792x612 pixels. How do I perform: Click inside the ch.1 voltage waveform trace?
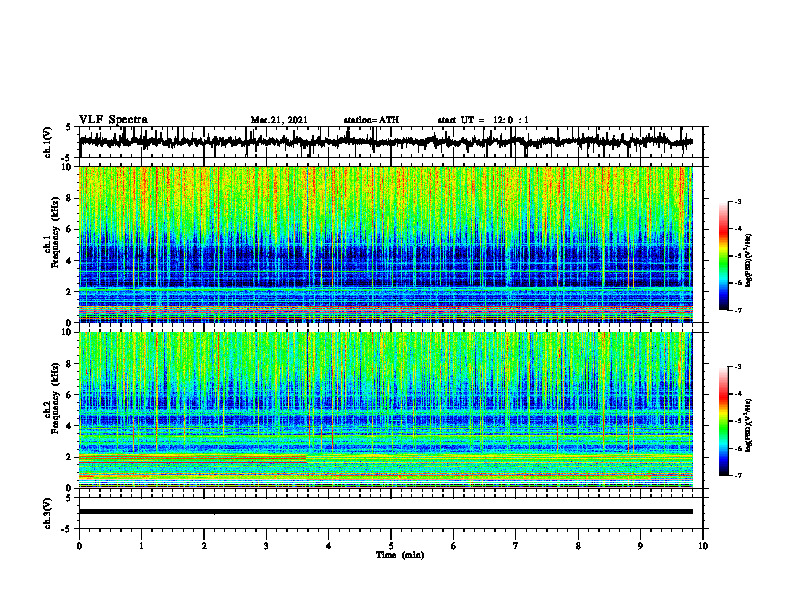point(385,142)
